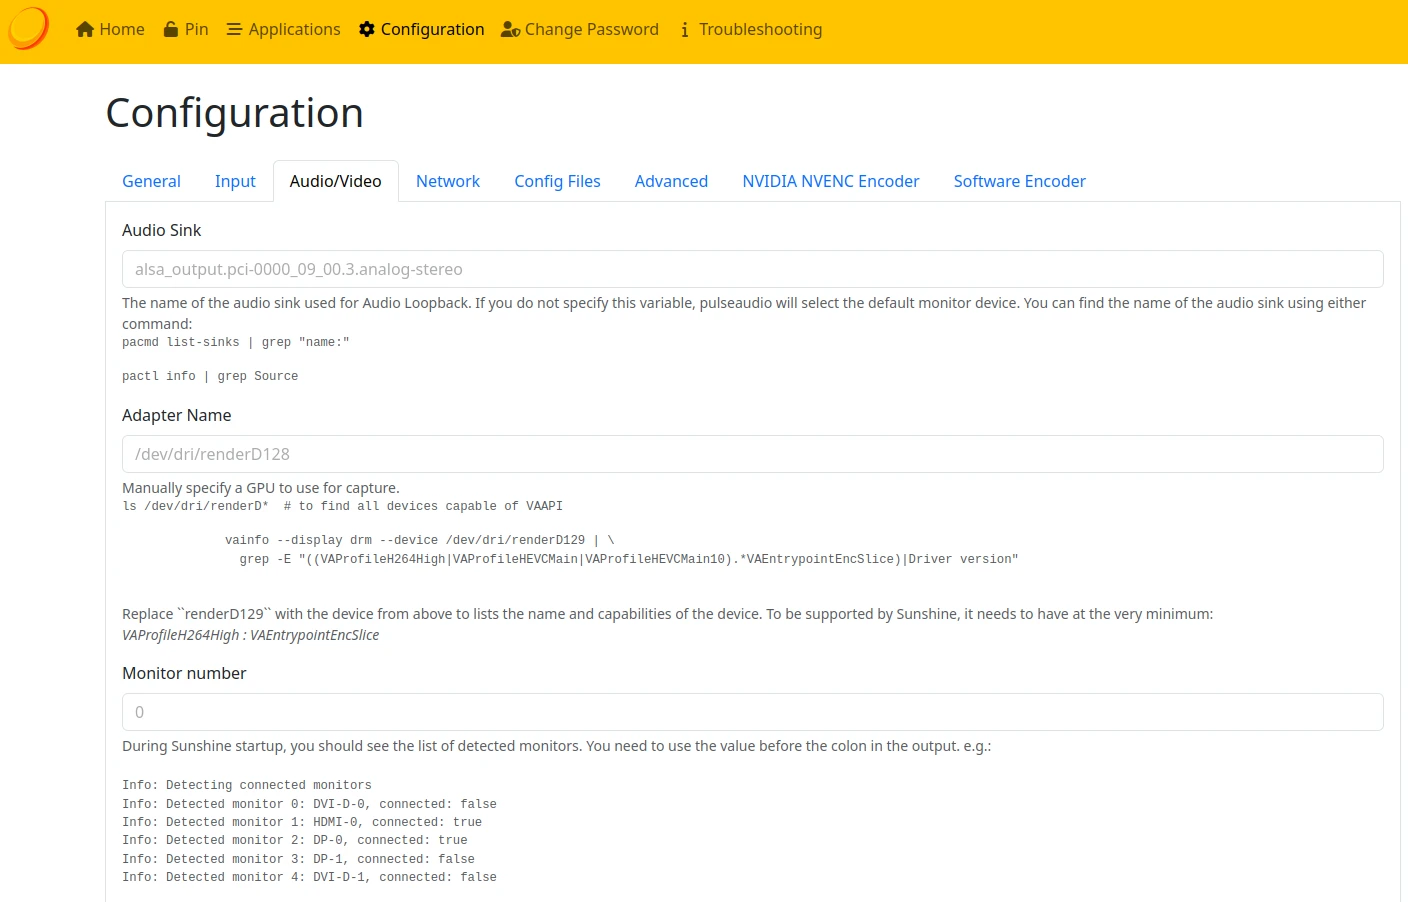Click into the Adapter Name field
Image resolution: width=1408 pixels, height=902 pixels.
pos(752,454)
